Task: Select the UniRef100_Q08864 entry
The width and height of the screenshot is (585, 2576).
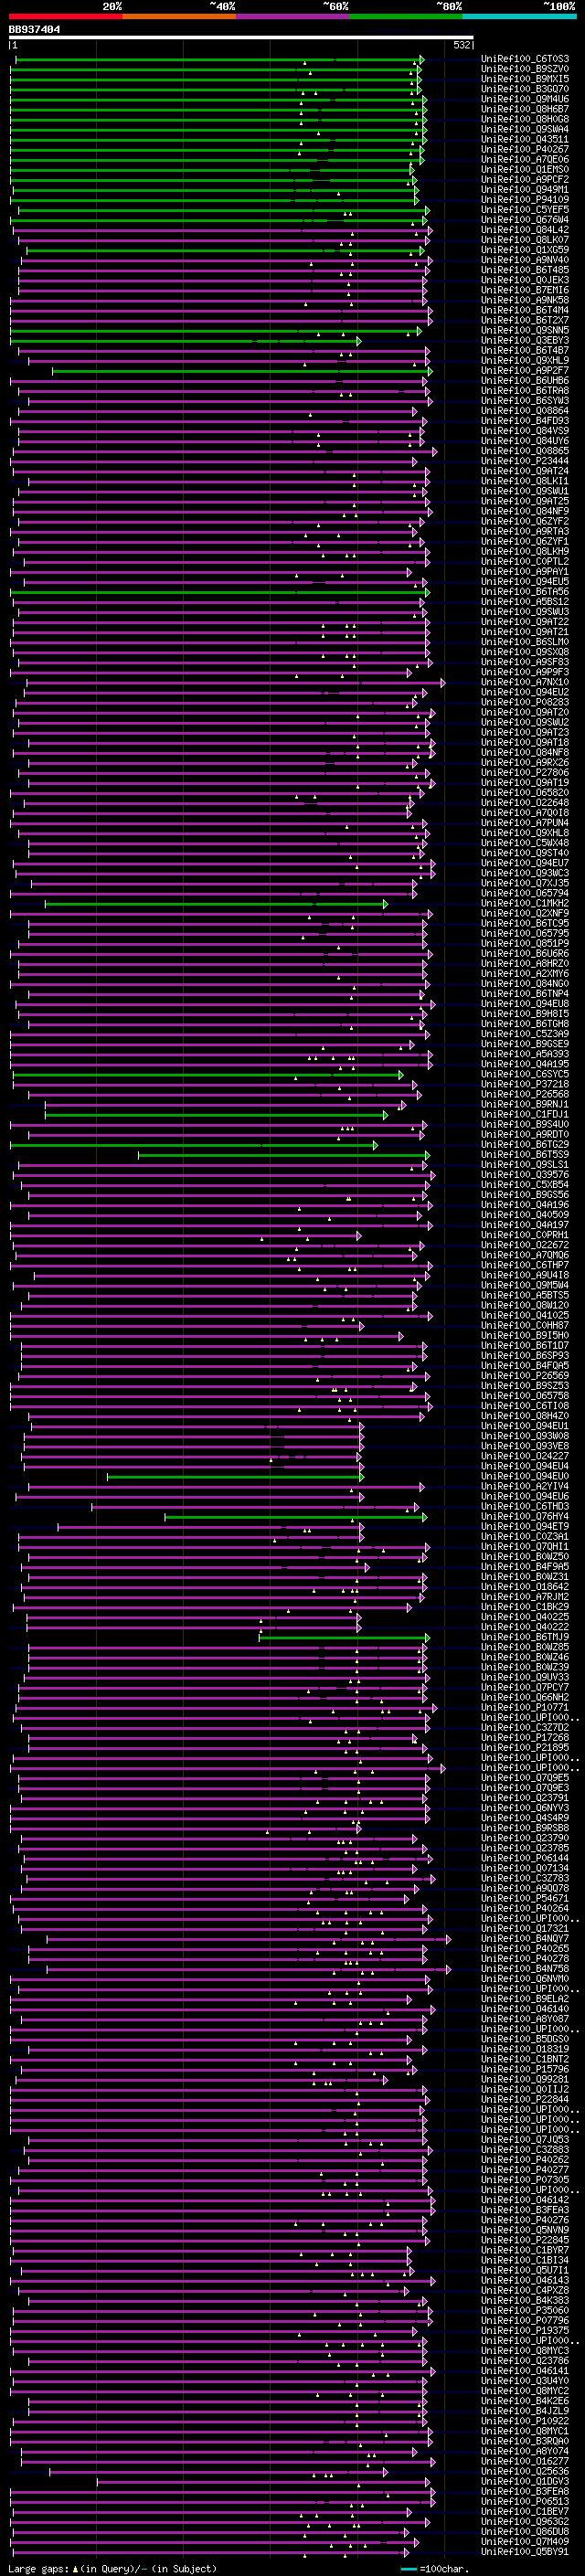Action: click(525, 410)
